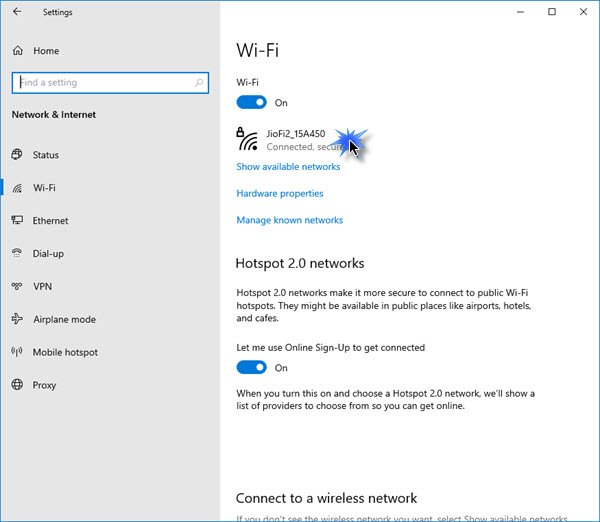Minimize the Settings window
The width and height of the screenshot is (600, 522).
point(520,12)
